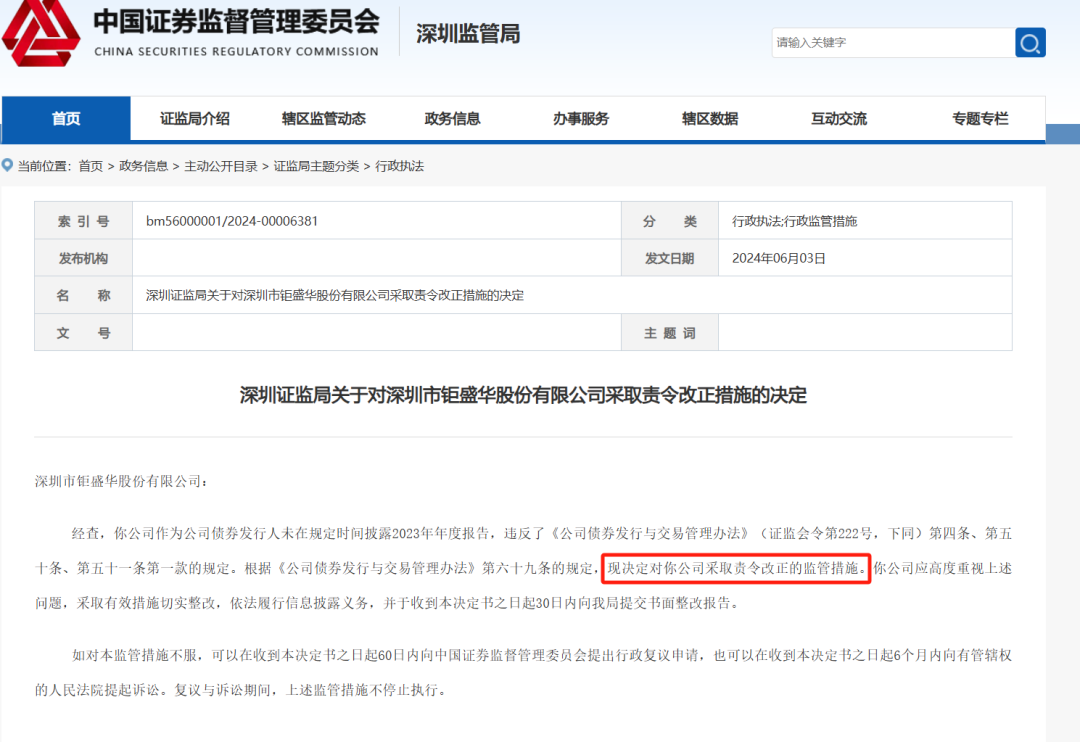Image resolution: width=1080 pixels, height=742 pixels.
Task: Open the 辖区监管动态 menu item
Action: (x=324, y=118)
